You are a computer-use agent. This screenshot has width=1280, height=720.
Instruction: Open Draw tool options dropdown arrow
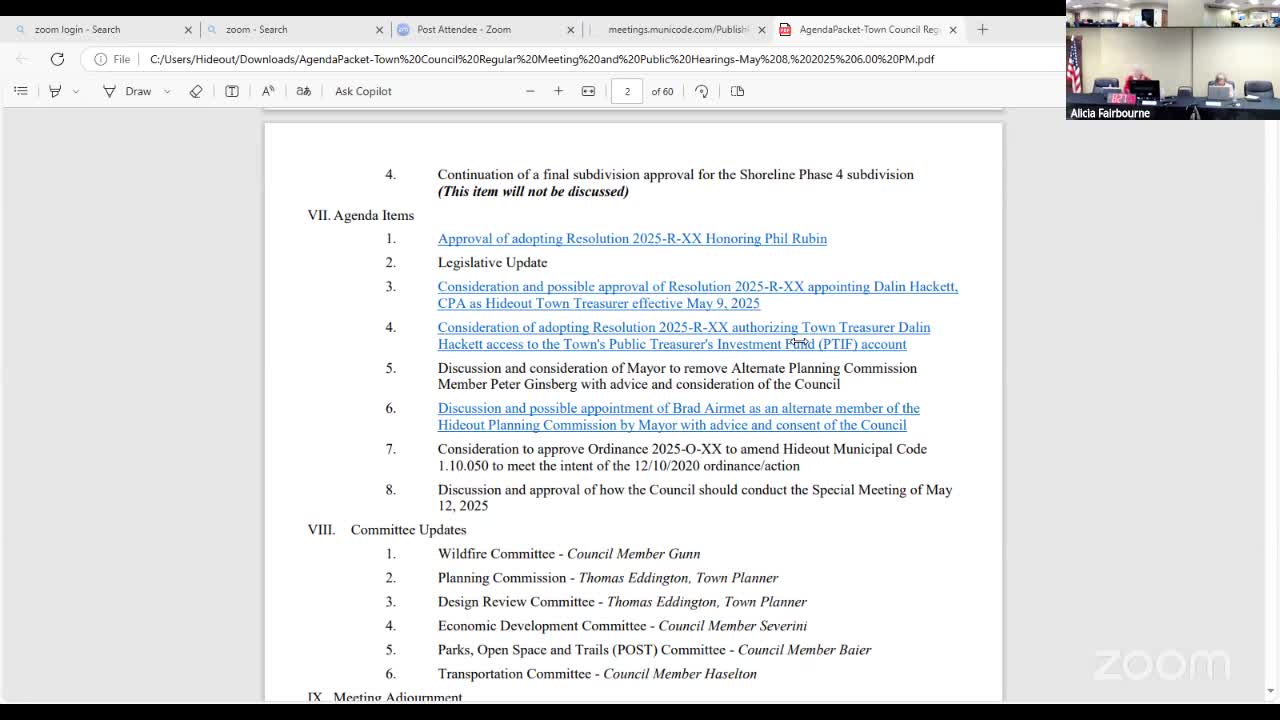click(x=167, y=91)
